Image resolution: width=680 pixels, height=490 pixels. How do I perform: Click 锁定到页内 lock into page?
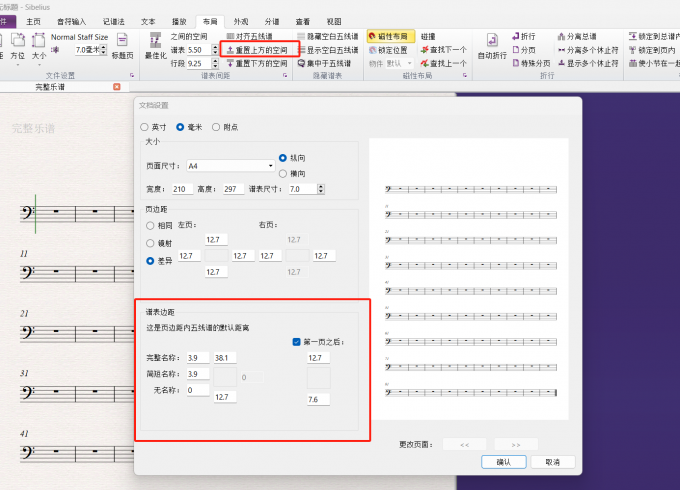(652, 50)
